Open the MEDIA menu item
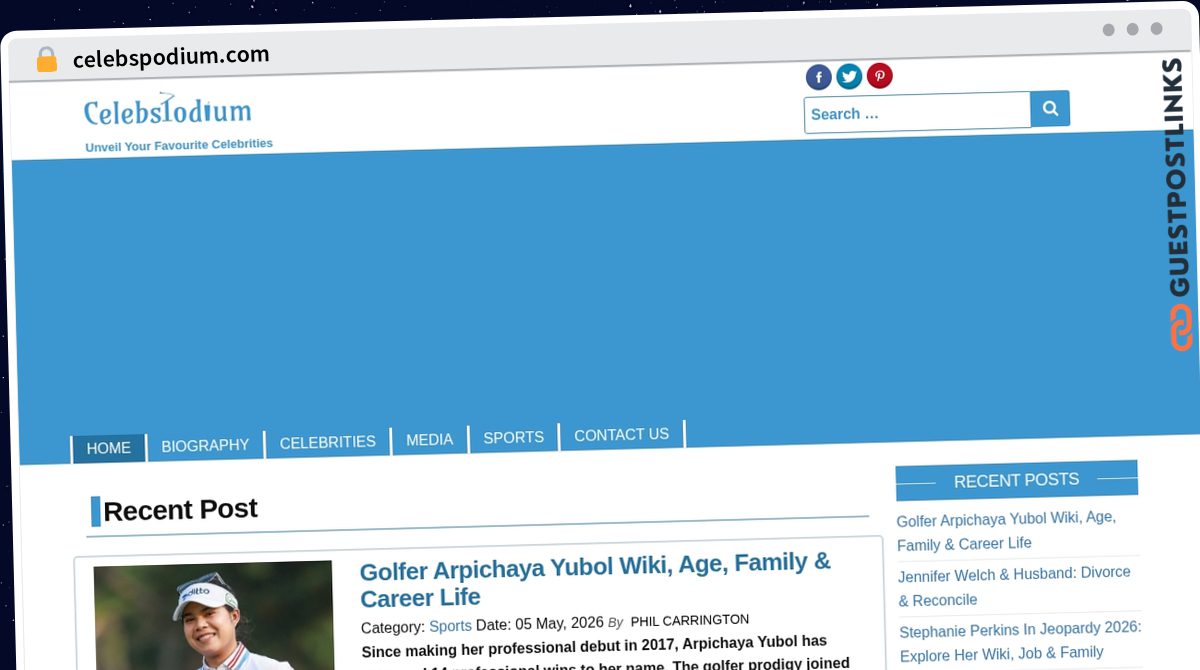This screenshot has width=1200, height=670. point(429,439)
